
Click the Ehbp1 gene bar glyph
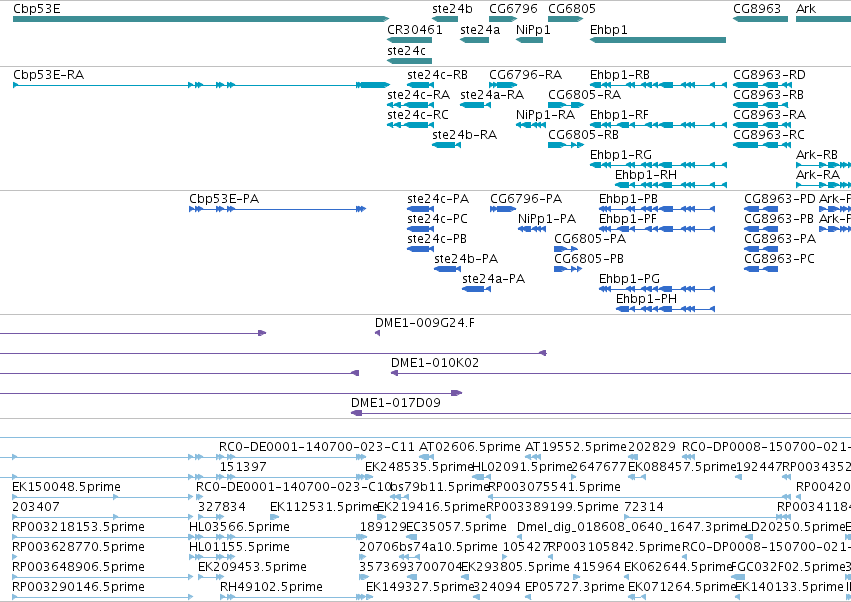[658, 40]
